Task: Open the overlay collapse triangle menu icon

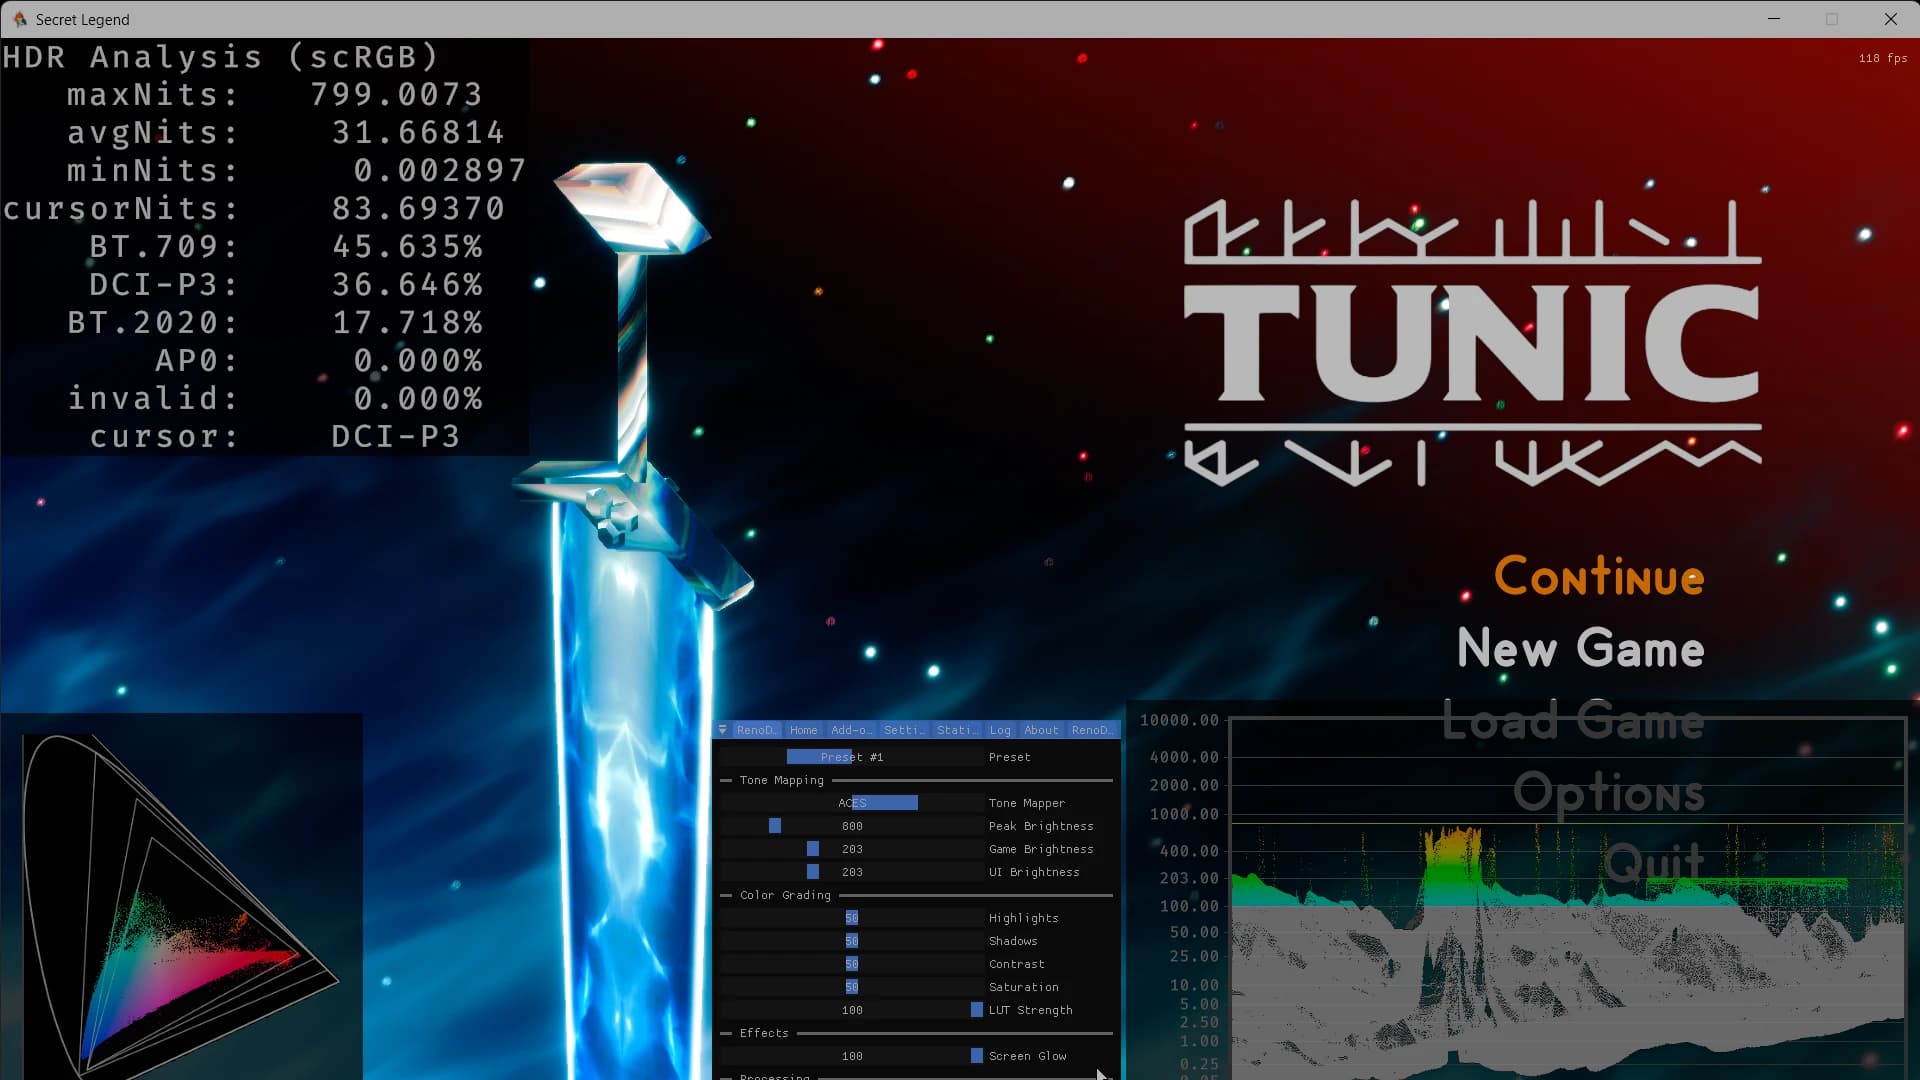Action: coord(722,730)
